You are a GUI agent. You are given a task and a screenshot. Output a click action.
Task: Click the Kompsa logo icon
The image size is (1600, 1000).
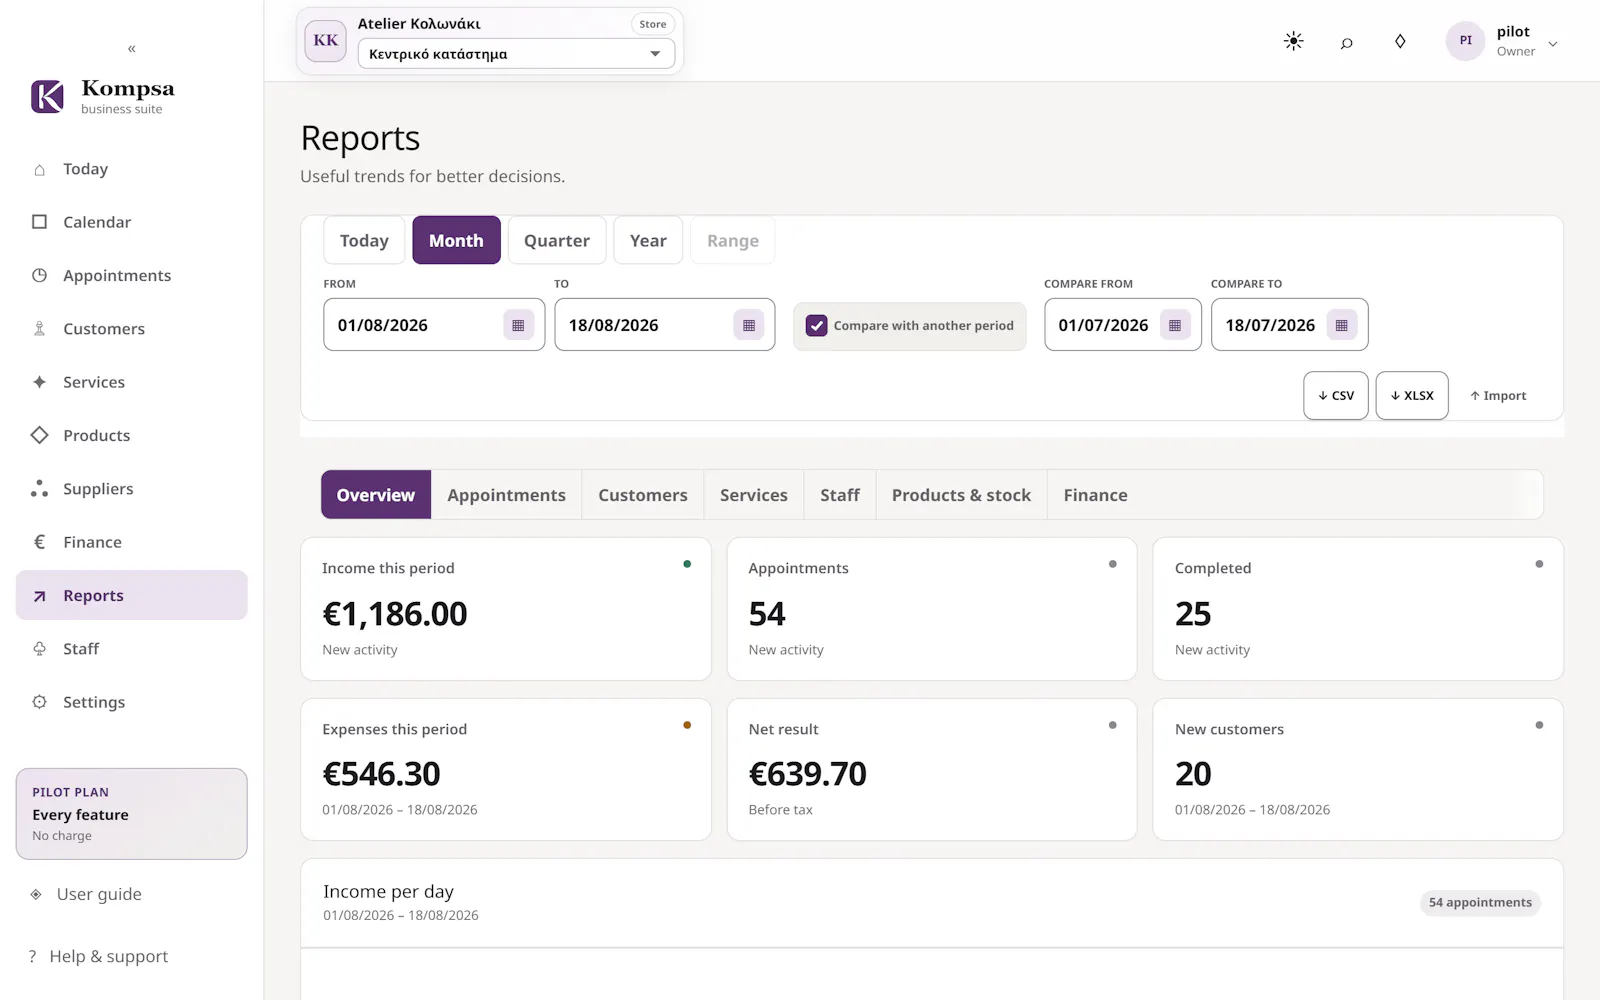[x=48, y=96]
